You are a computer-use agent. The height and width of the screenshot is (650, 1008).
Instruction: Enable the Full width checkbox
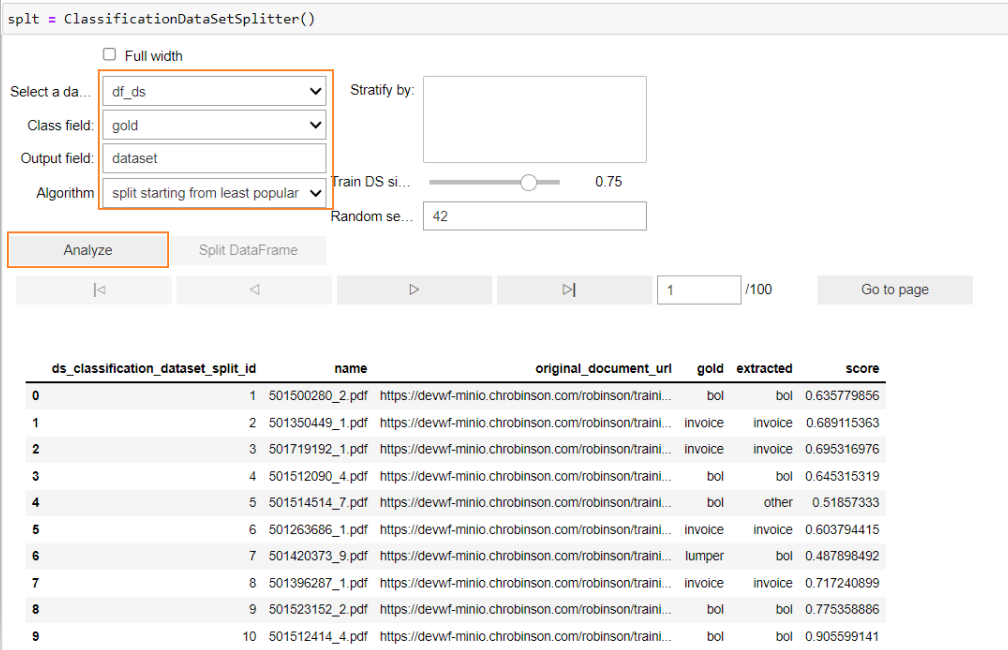pyautogui.click(x=109, y=55)
